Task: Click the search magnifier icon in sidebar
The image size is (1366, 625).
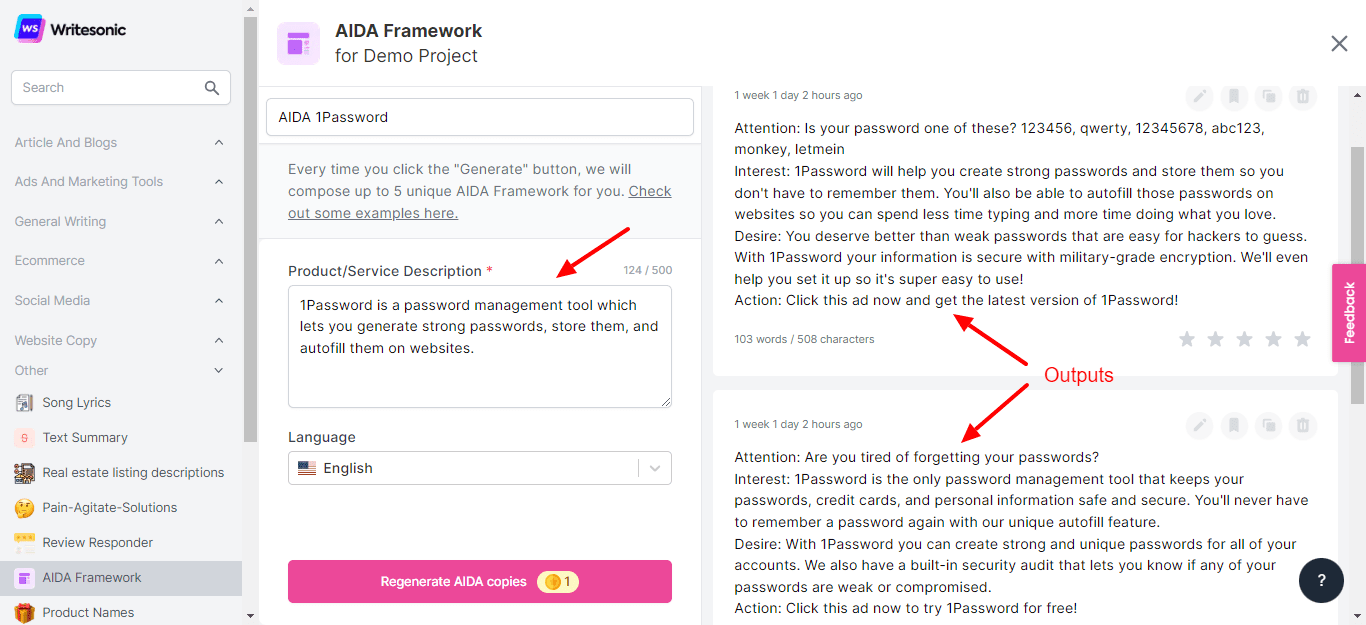Action: [212, 88]
